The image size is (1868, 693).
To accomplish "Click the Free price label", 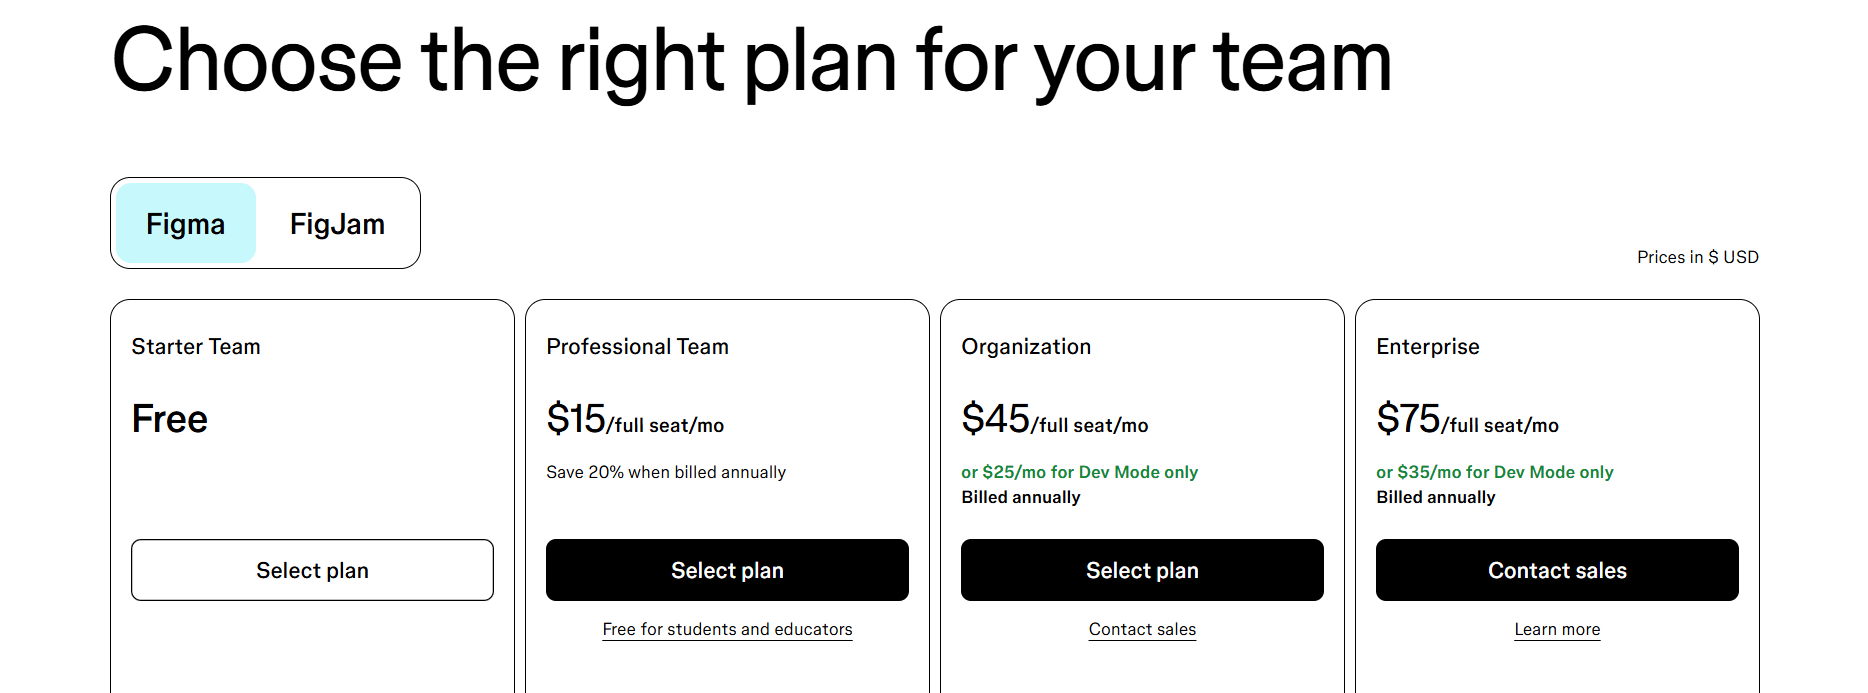I will (x=168, y=419).
